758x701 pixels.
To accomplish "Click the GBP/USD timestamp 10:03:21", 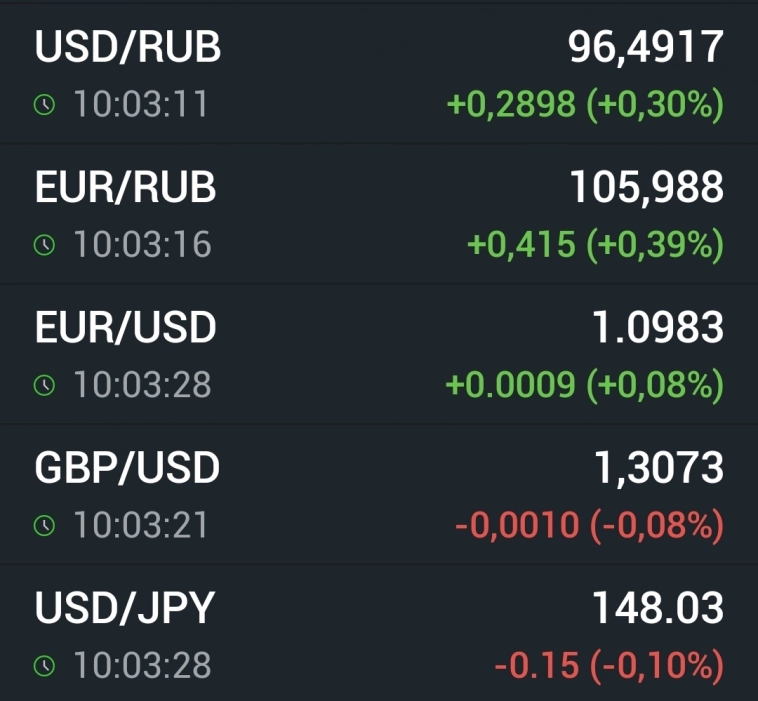I will [x=140, y=525].
